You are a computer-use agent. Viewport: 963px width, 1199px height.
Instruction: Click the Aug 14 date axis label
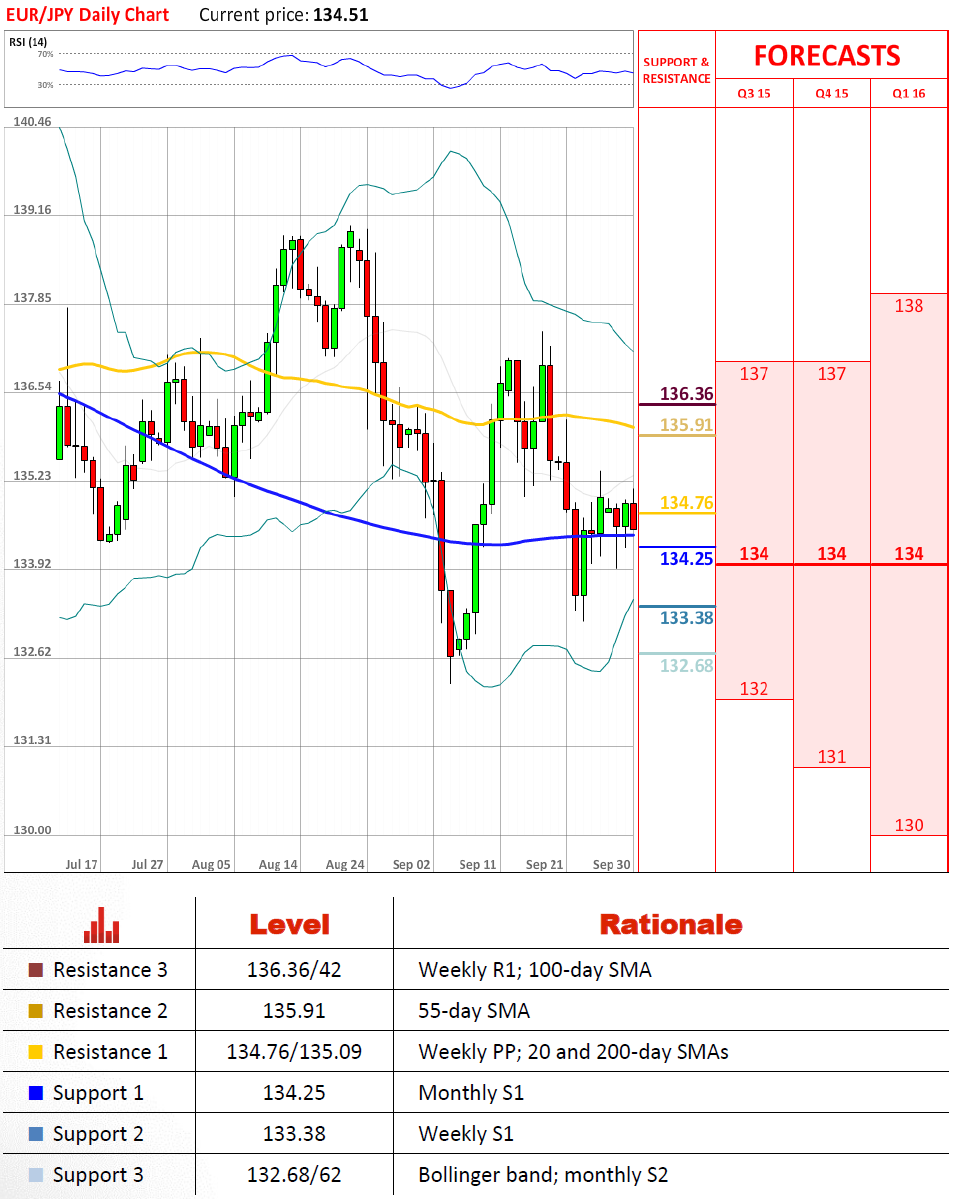tap(278, 864)
